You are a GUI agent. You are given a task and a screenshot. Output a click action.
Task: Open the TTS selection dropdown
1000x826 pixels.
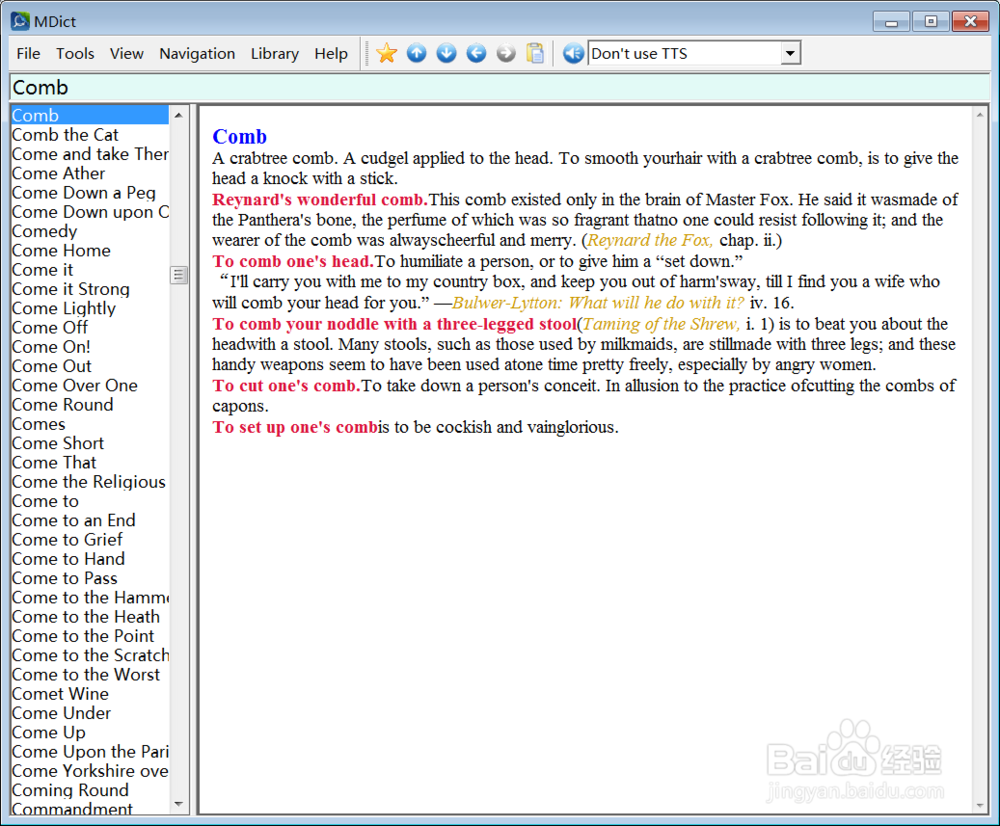pyautogui.click(x=790, y=54)
